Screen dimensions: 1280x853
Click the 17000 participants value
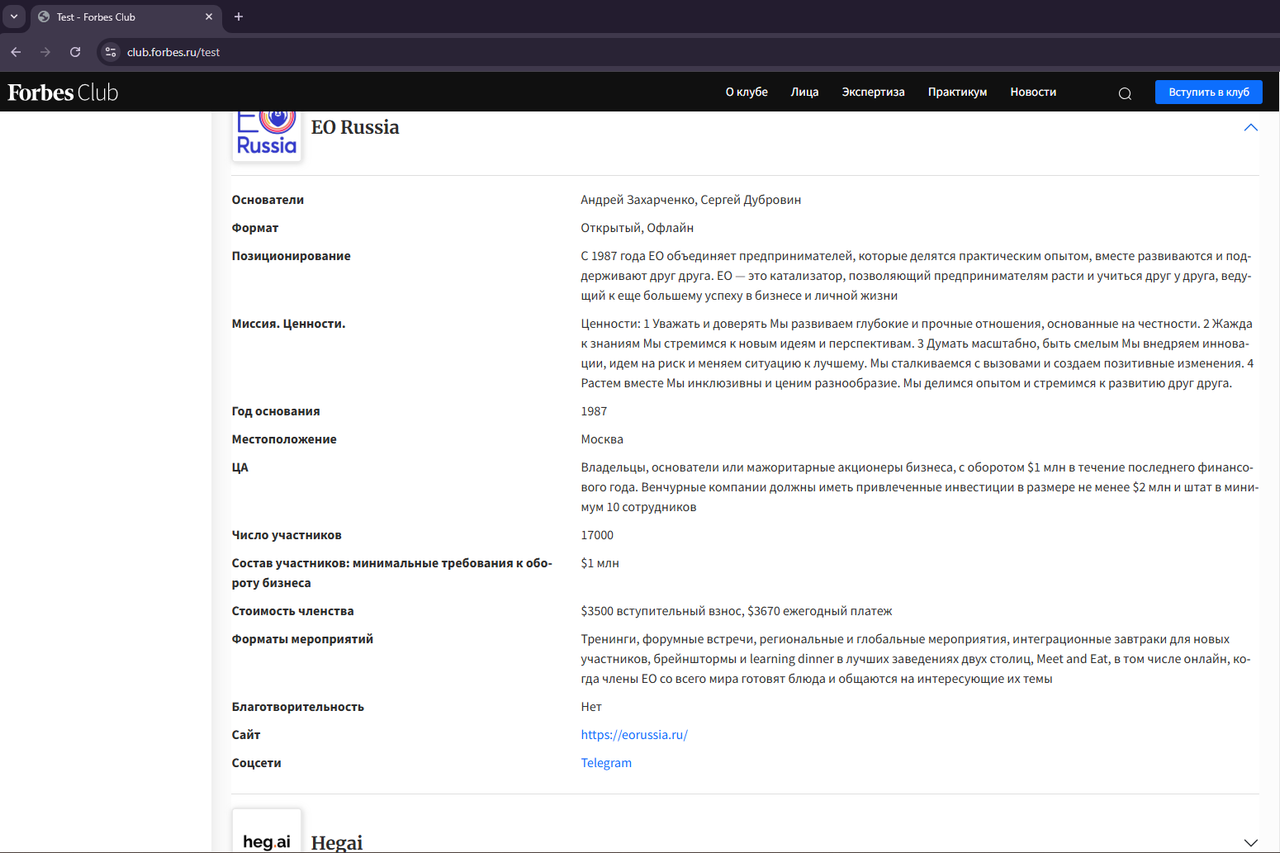pyautogui.click(x=597, y=536)
